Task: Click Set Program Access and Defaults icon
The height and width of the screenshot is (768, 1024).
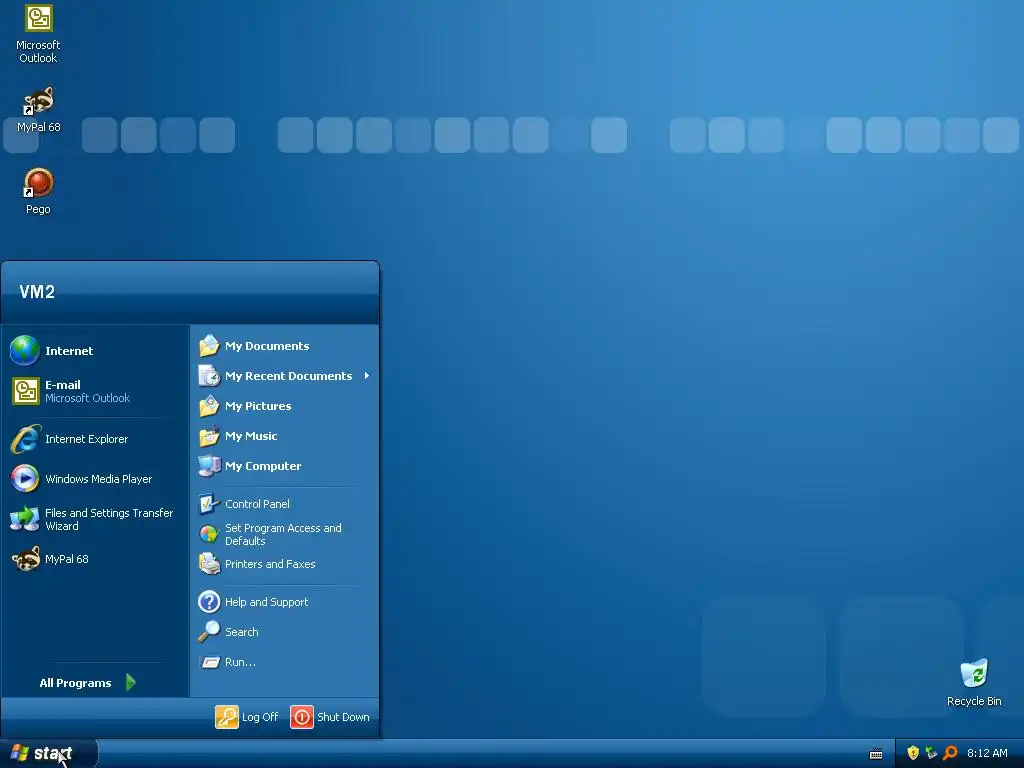Action: coord(209,534)
